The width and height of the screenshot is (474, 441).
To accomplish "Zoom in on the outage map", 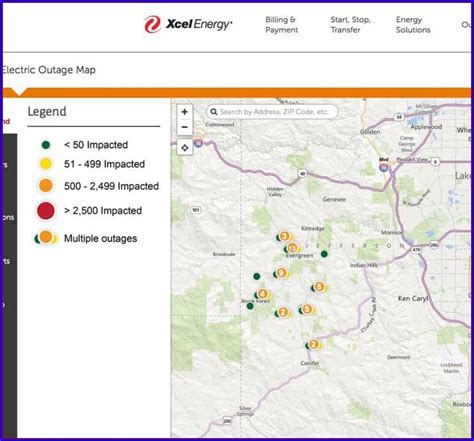I will click(185, 112).
